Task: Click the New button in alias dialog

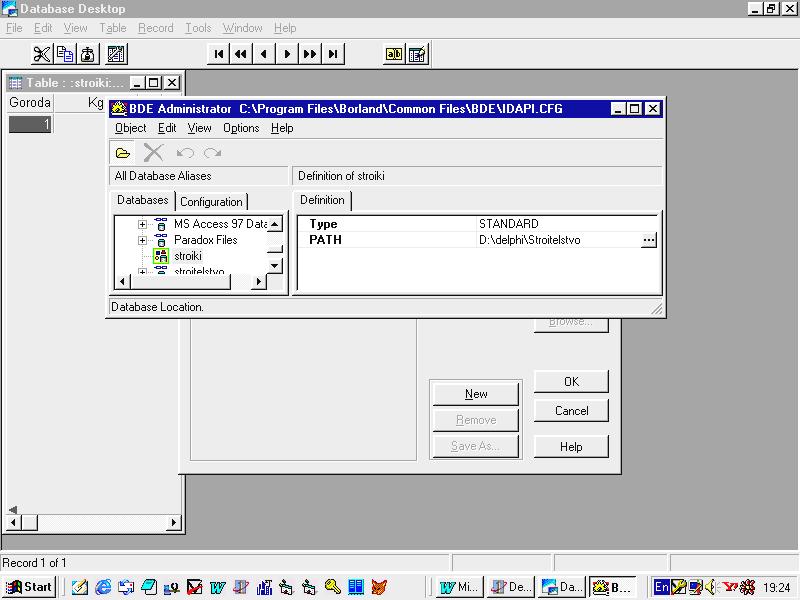Action: coord(476,394)
